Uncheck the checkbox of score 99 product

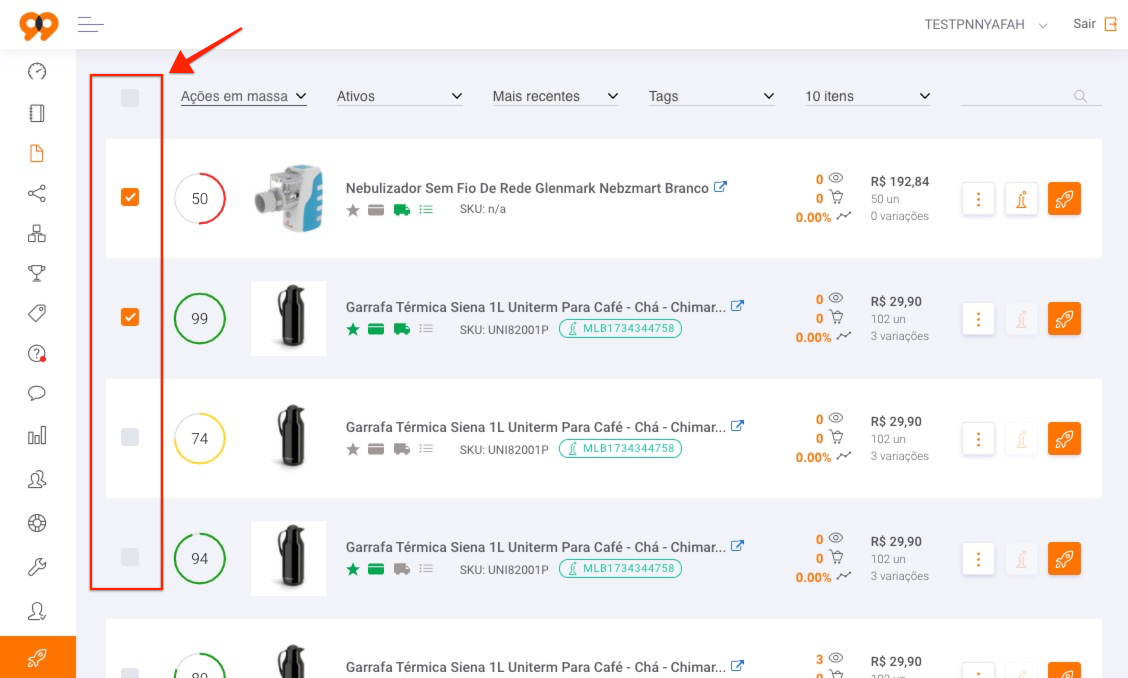tap(129, 317)
